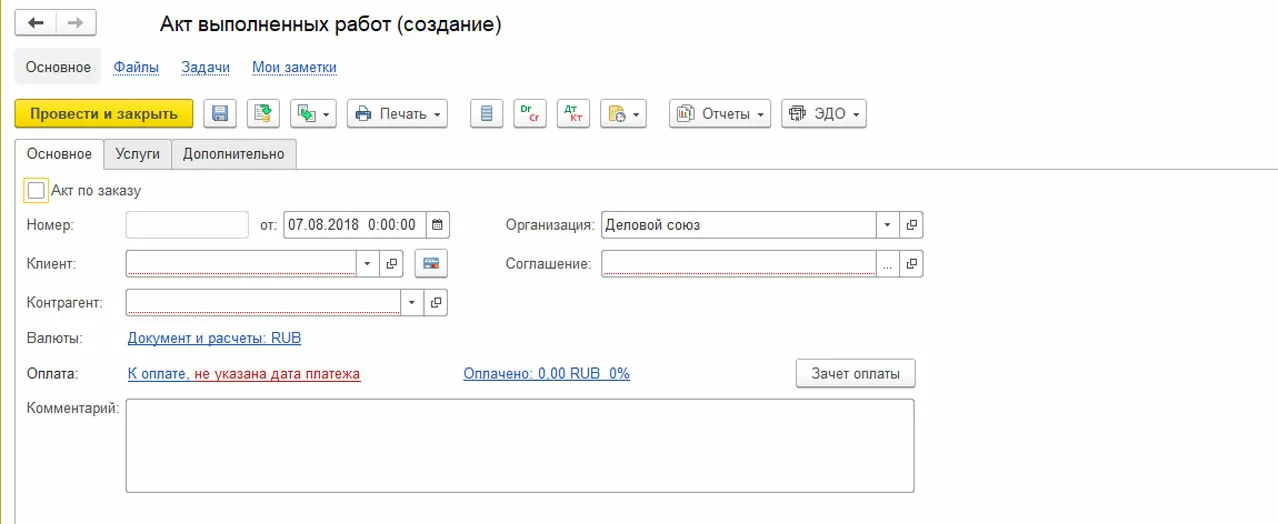
Task: Switch to the Услуги tab
Action: (x=138, y=154)
